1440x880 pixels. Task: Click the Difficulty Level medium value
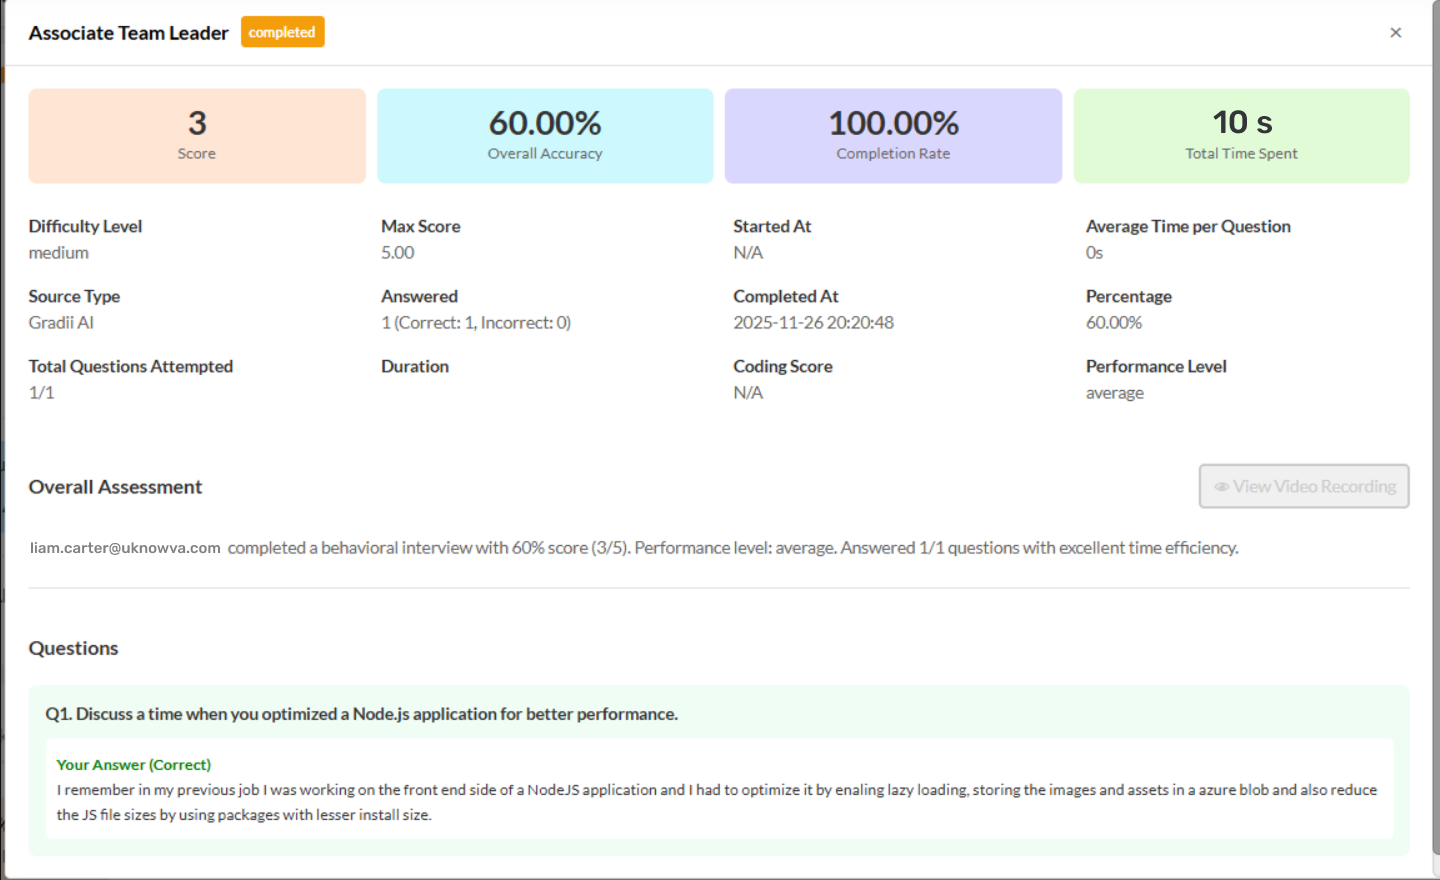click(x=58, y=253)
